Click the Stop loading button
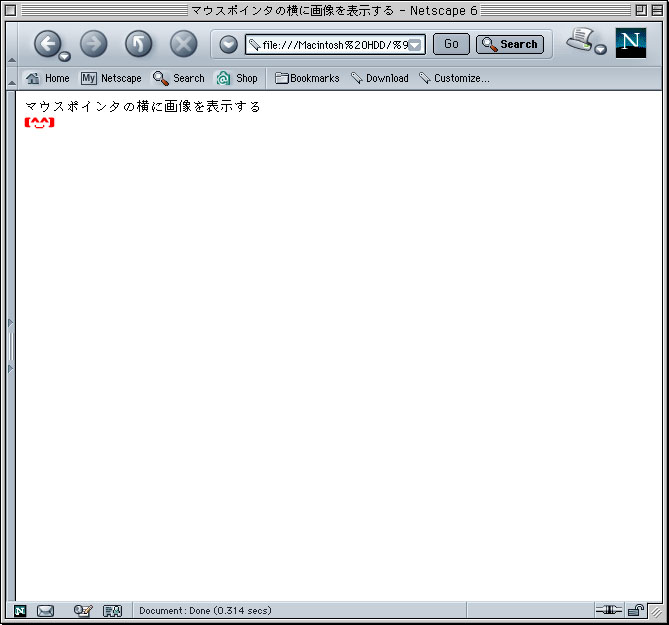This screenshot has width=669, height=625. tap(183, 44)
